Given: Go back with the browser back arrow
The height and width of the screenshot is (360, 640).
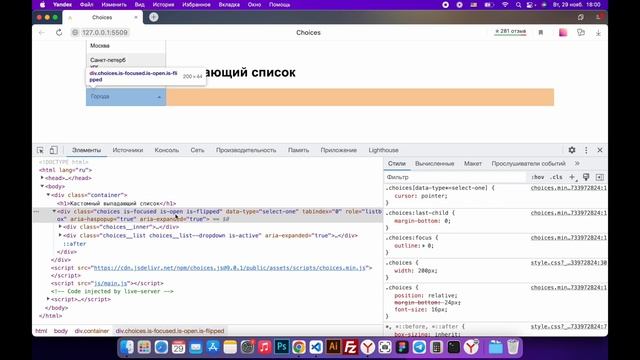Looking at the screenshot, I should coord(42,33).
